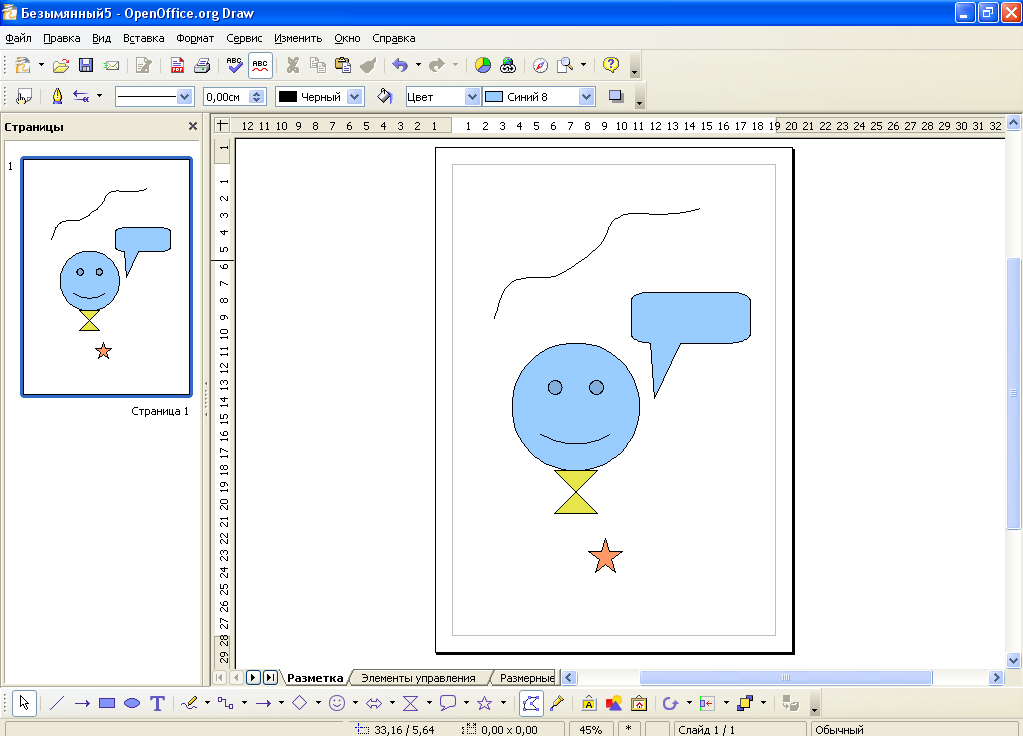Select the Страница 1 thumbnail

[106, 277]
